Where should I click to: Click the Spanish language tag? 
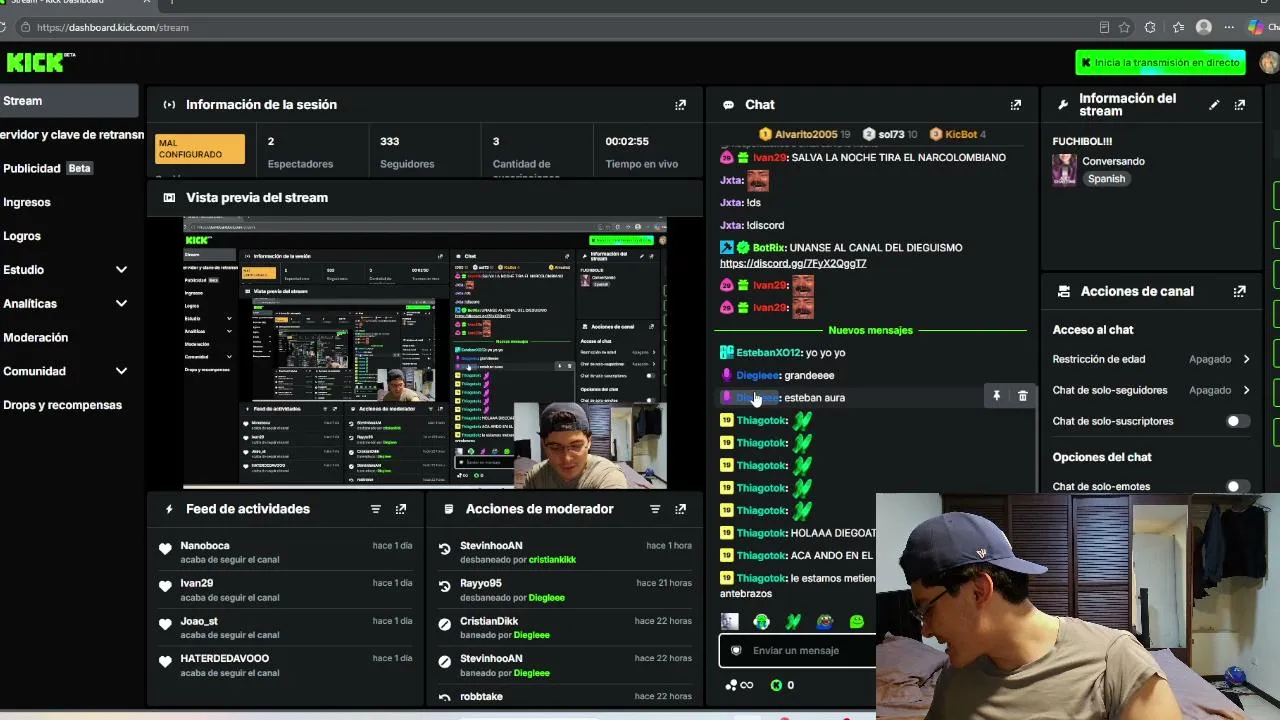click(1107, 179)
